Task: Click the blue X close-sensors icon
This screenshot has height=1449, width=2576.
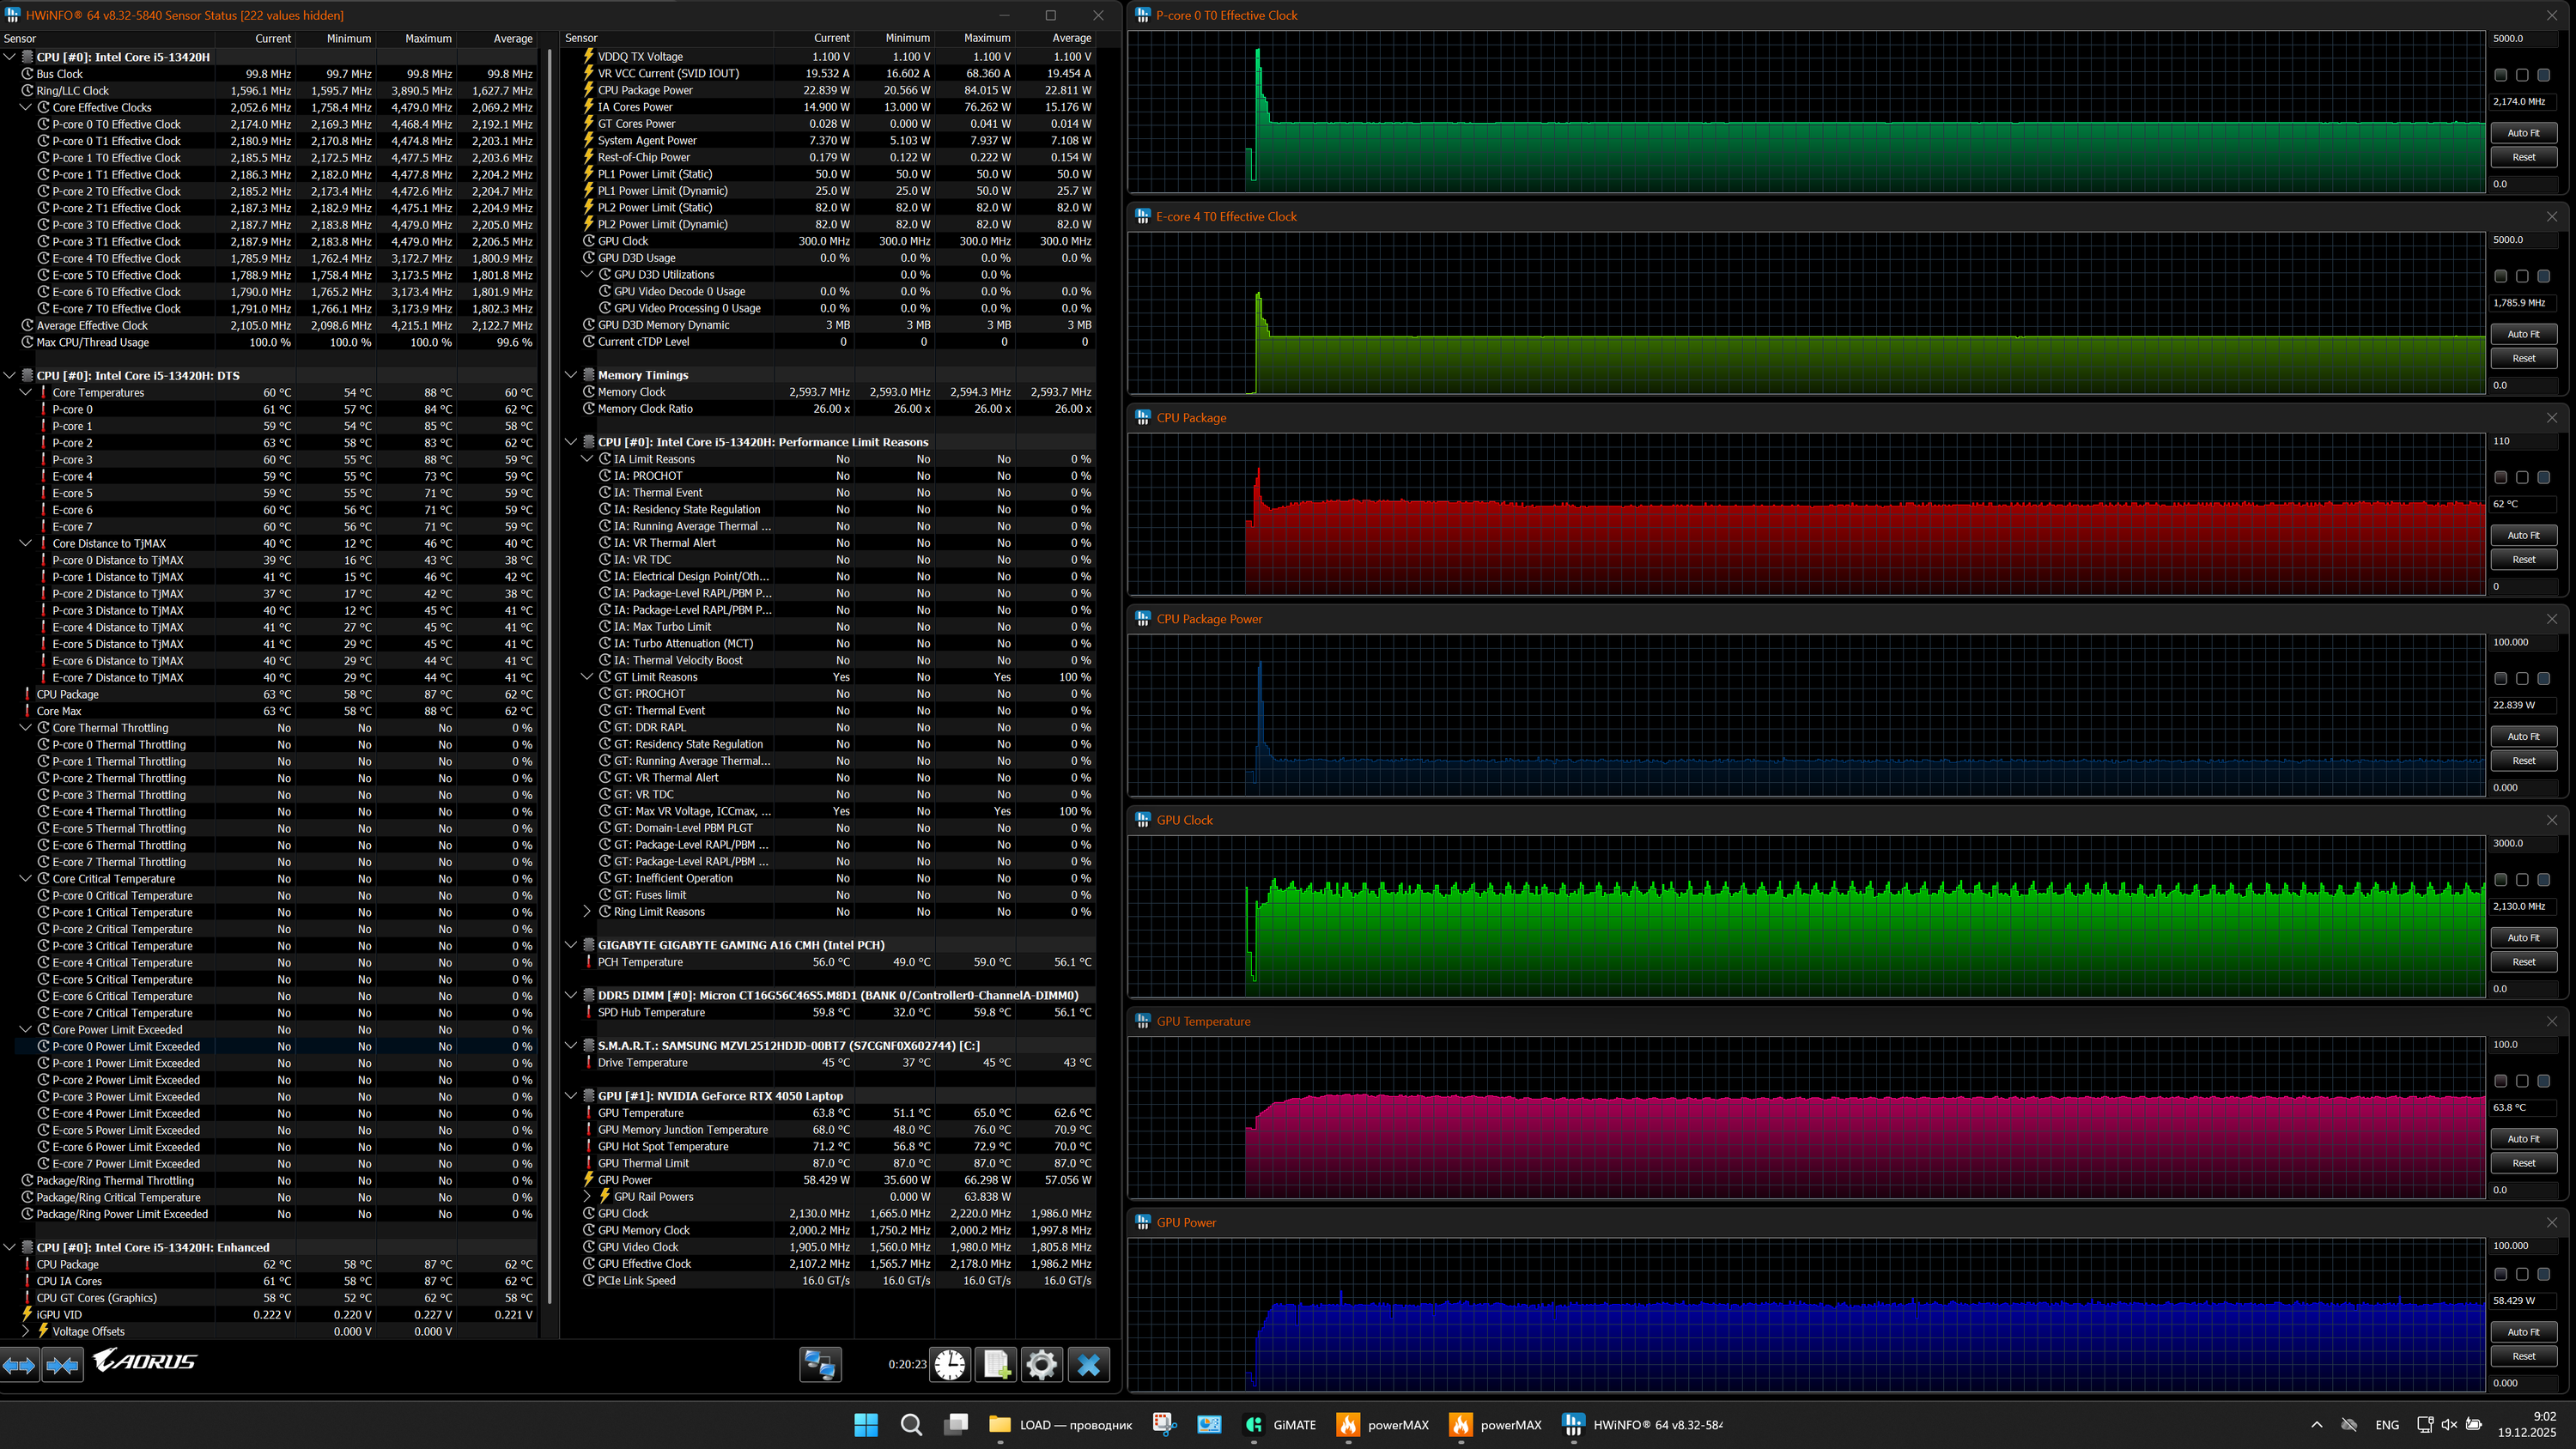Action: pyautogui.click(x=1088, y=1364)
